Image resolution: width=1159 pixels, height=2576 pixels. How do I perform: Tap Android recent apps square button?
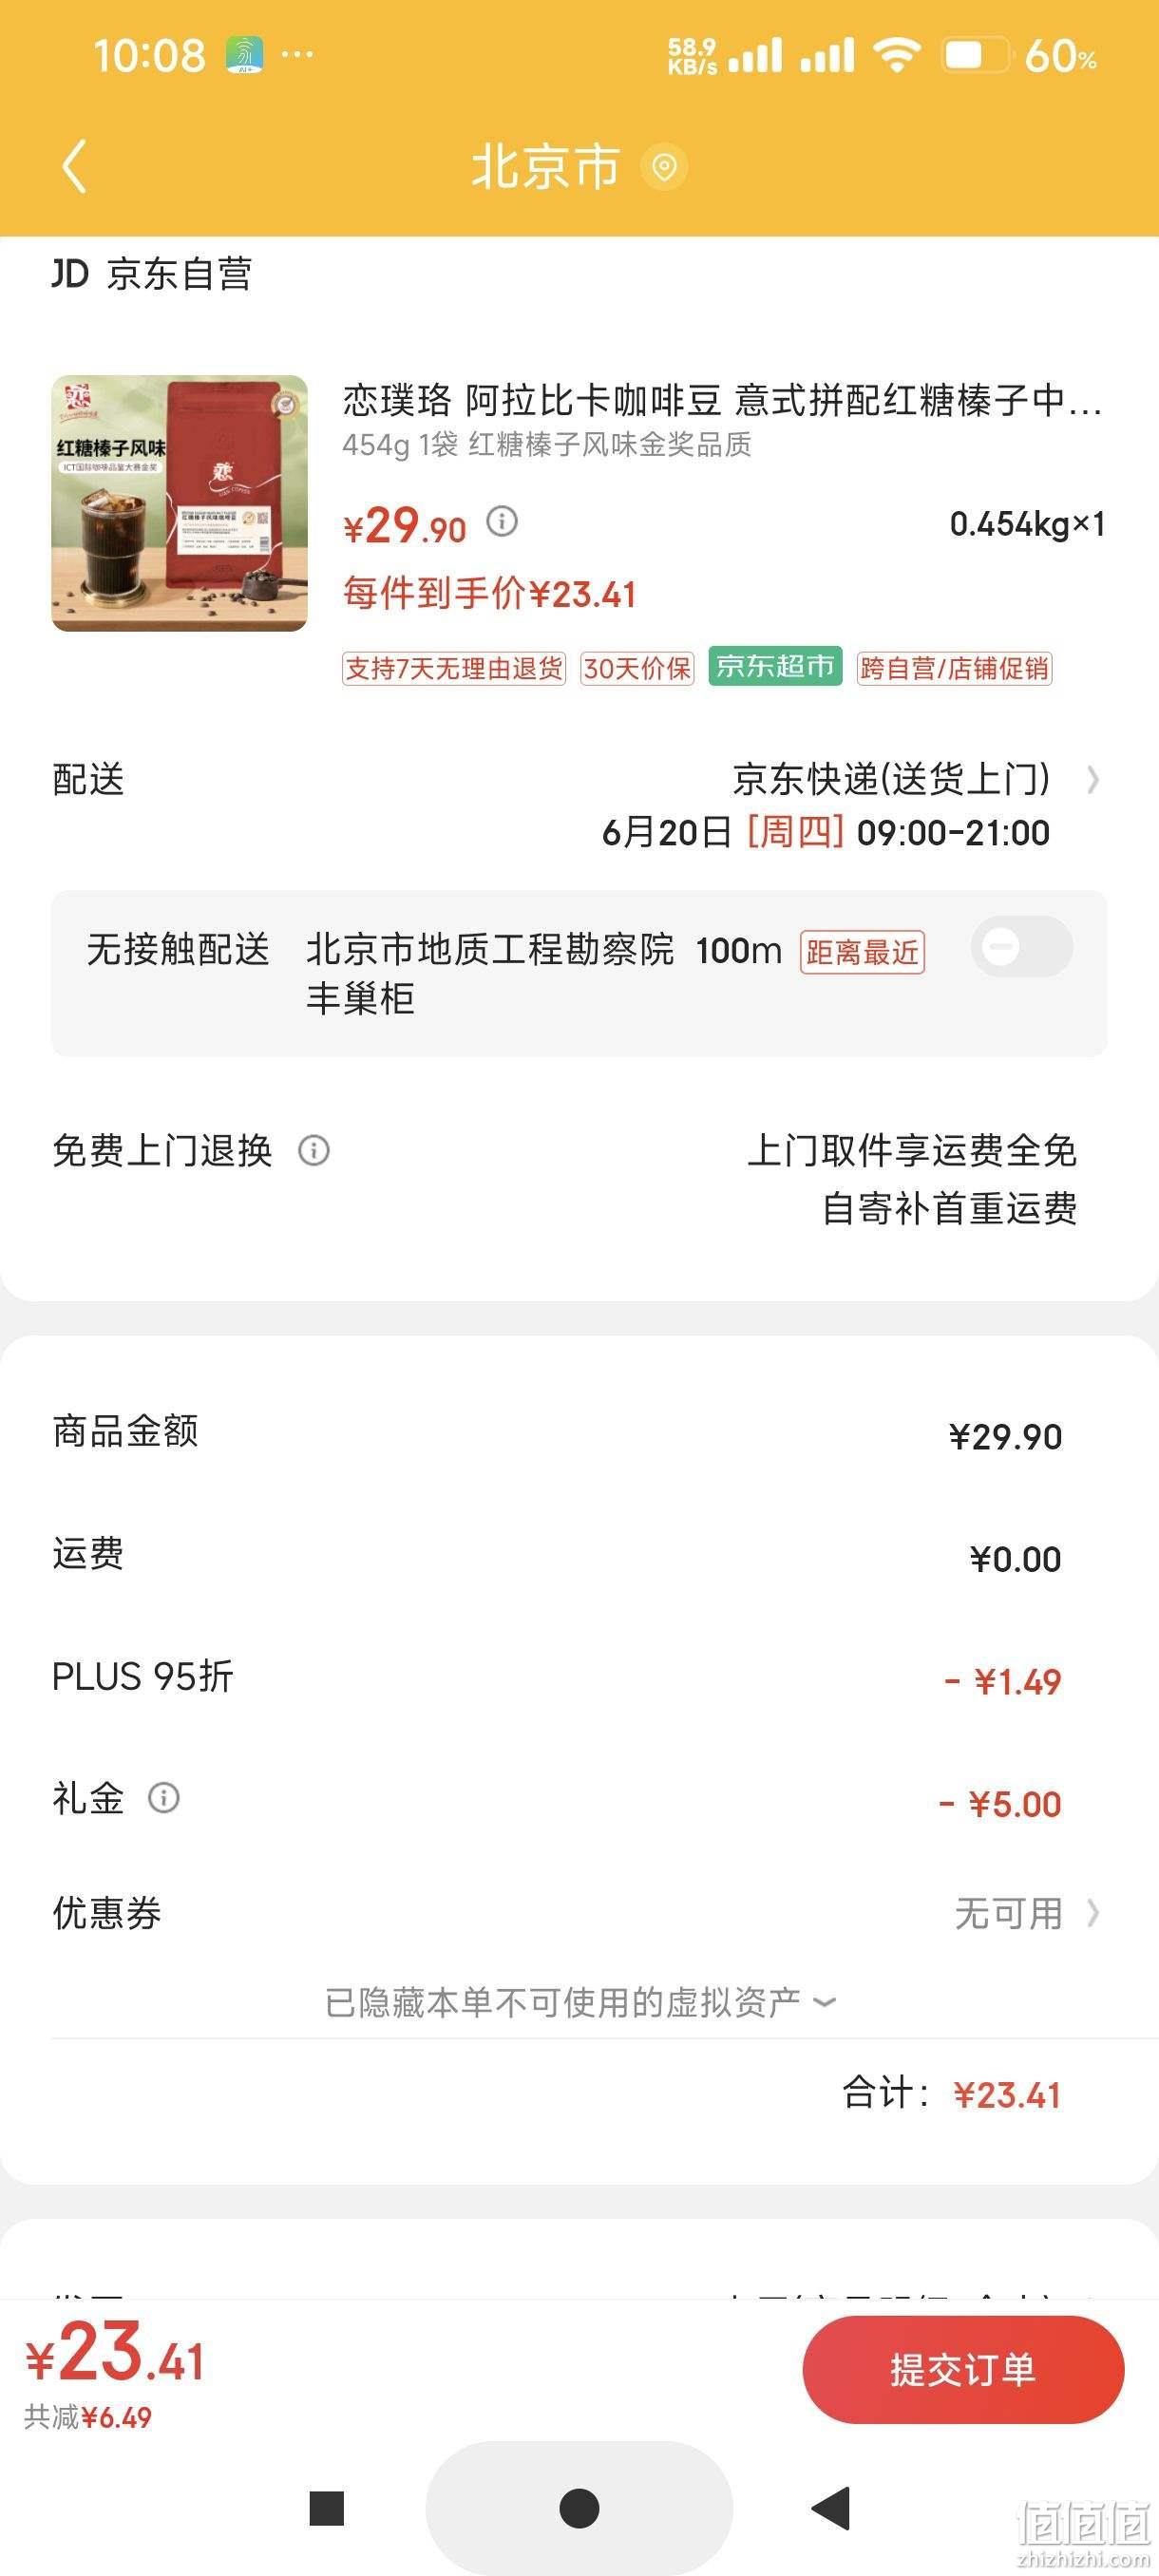click(327, 2508)
